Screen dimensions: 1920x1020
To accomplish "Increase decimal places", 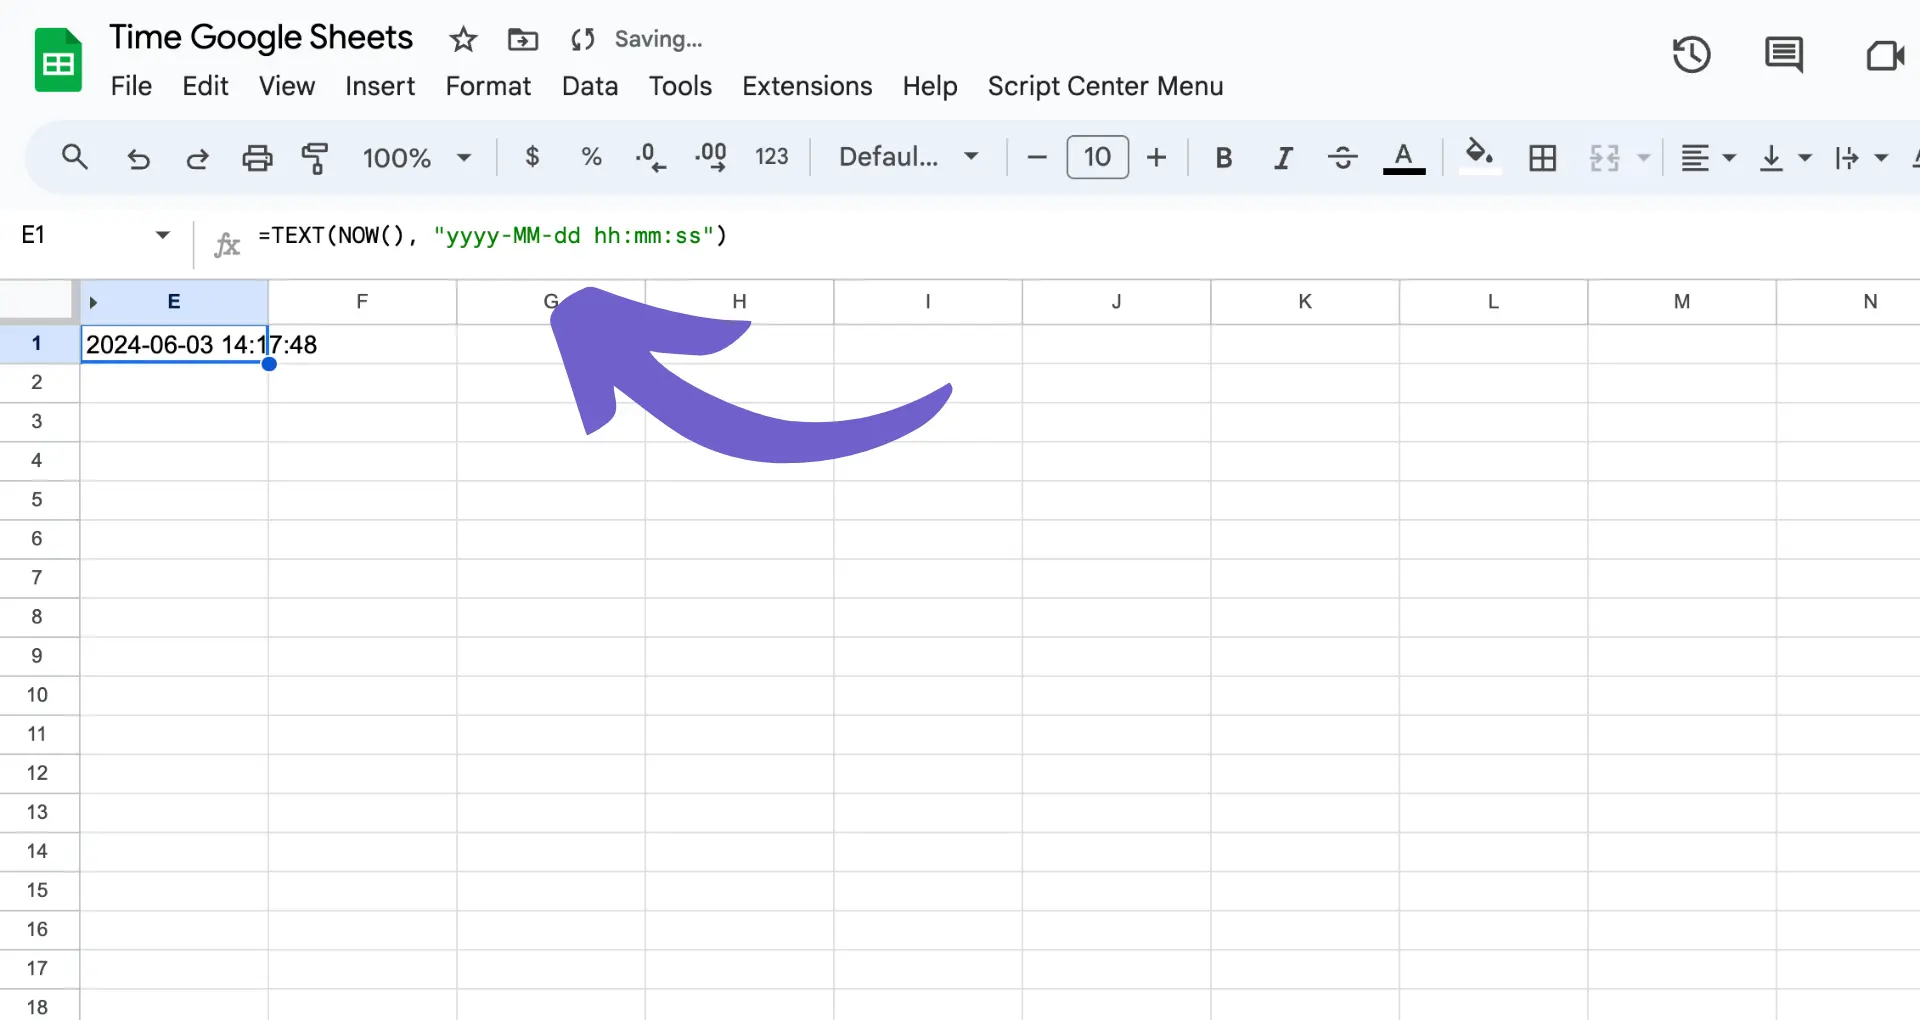I will [711, 157].
